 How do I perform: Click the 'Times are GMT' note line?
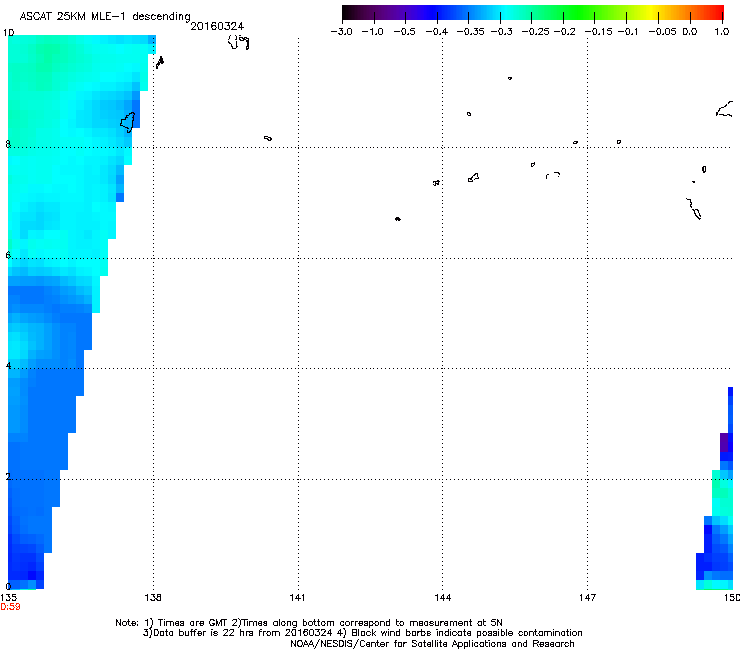(x=309, y=623)
